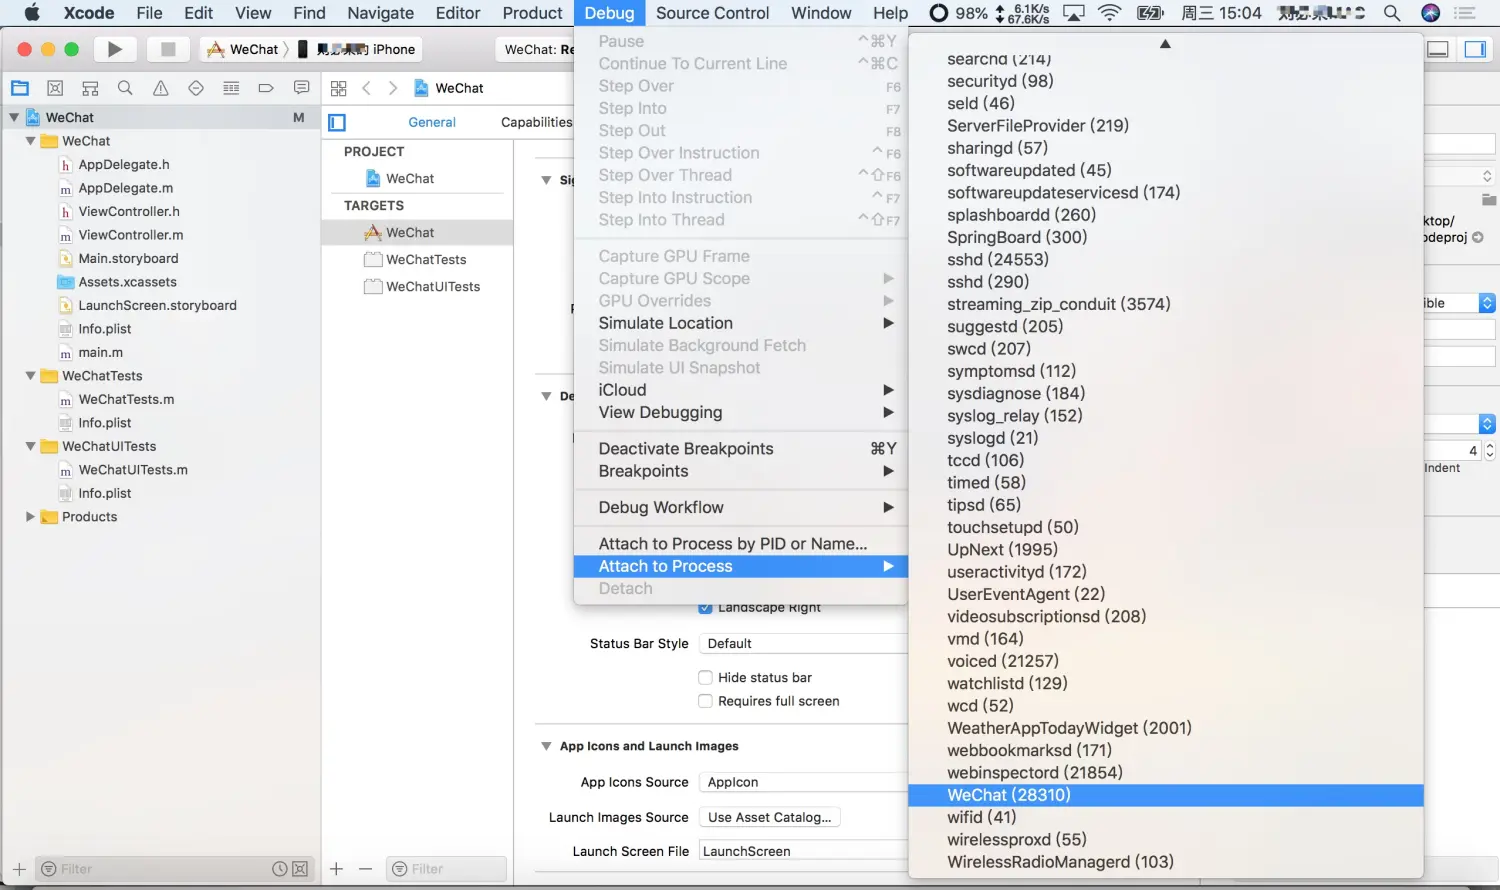Open the Source Control menu
The height and width of the screenshot is (890, 1500).
[712, 13]
